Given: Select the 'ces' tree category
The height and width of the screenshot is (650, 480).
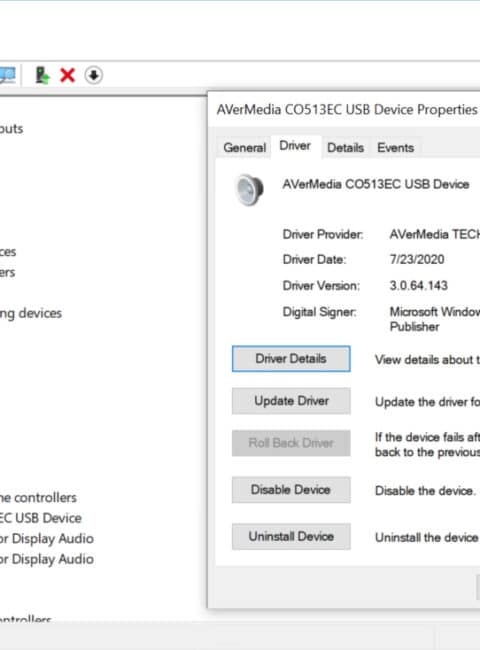Looking at the screenshot, I should [8, 252].
